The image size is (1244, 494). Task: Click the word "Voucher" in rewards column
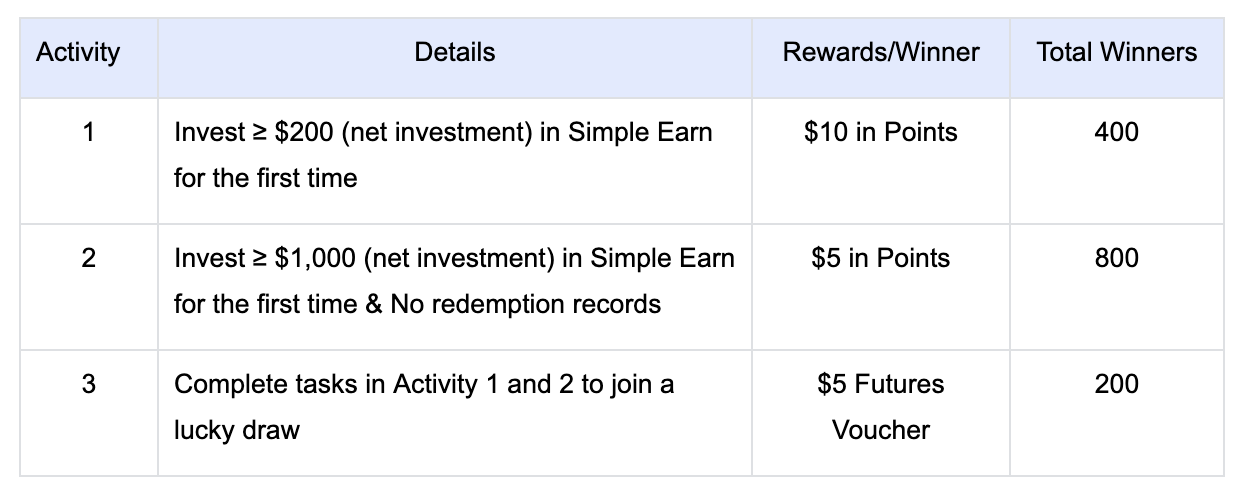pyautogui.click(x=880, y=430)
